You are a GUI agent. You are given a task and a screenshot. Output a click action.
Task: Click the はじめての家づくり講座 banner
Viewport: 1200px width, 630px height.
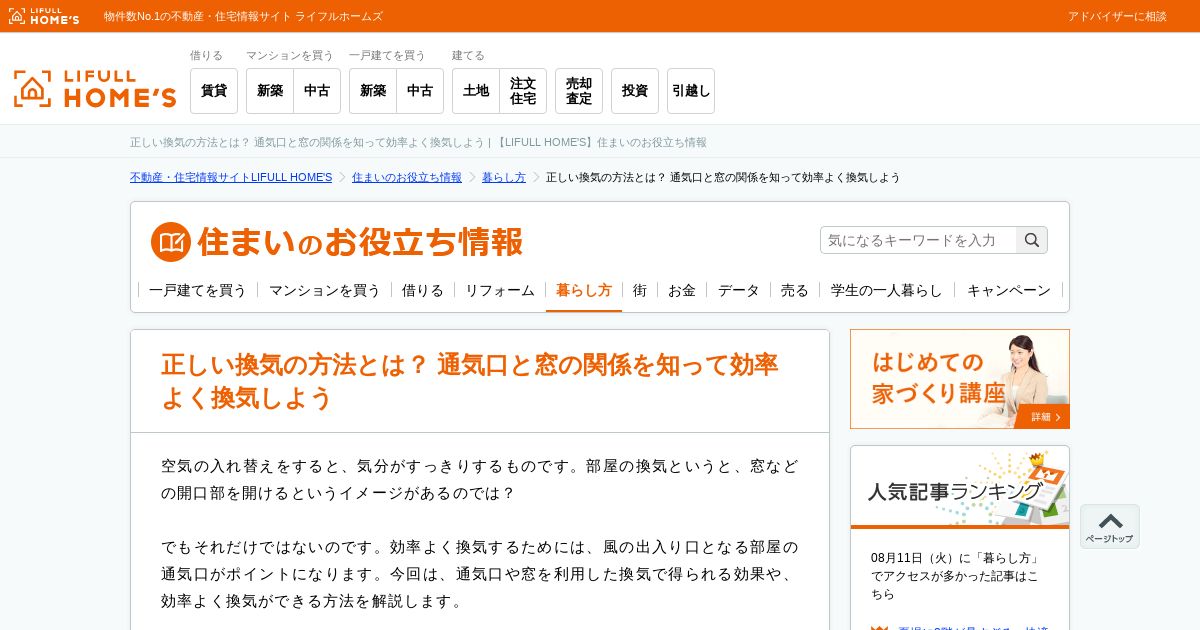(x=960, y=379)
